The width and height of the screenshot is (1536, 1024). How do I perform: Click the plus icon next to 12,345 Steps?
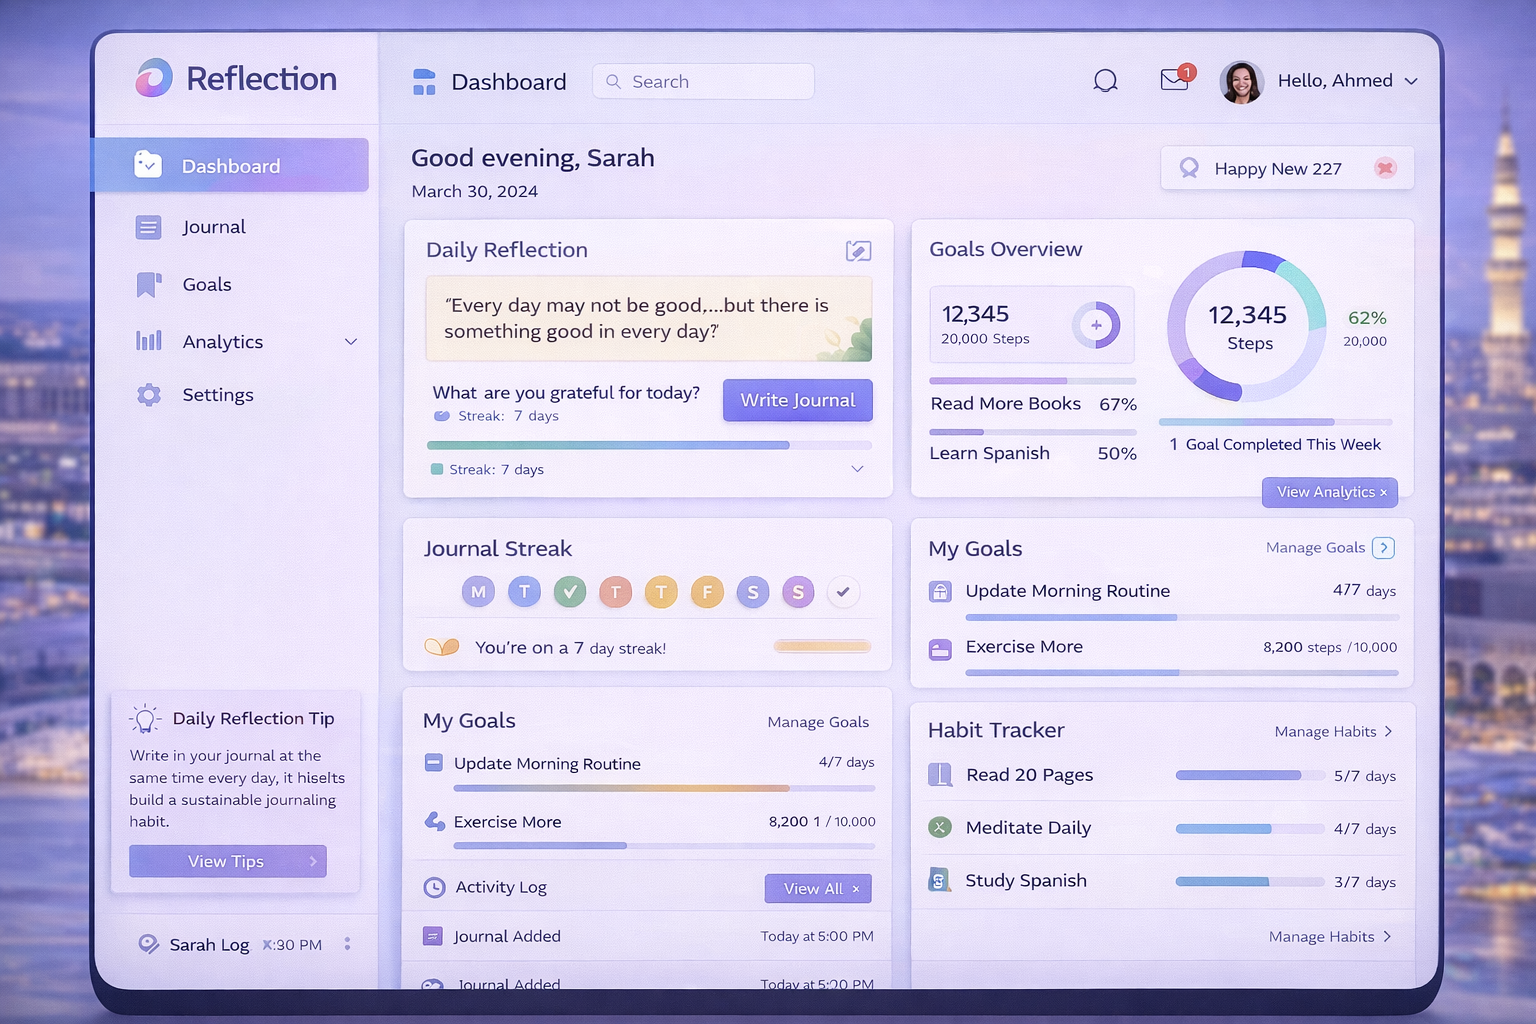[1098, 324]
